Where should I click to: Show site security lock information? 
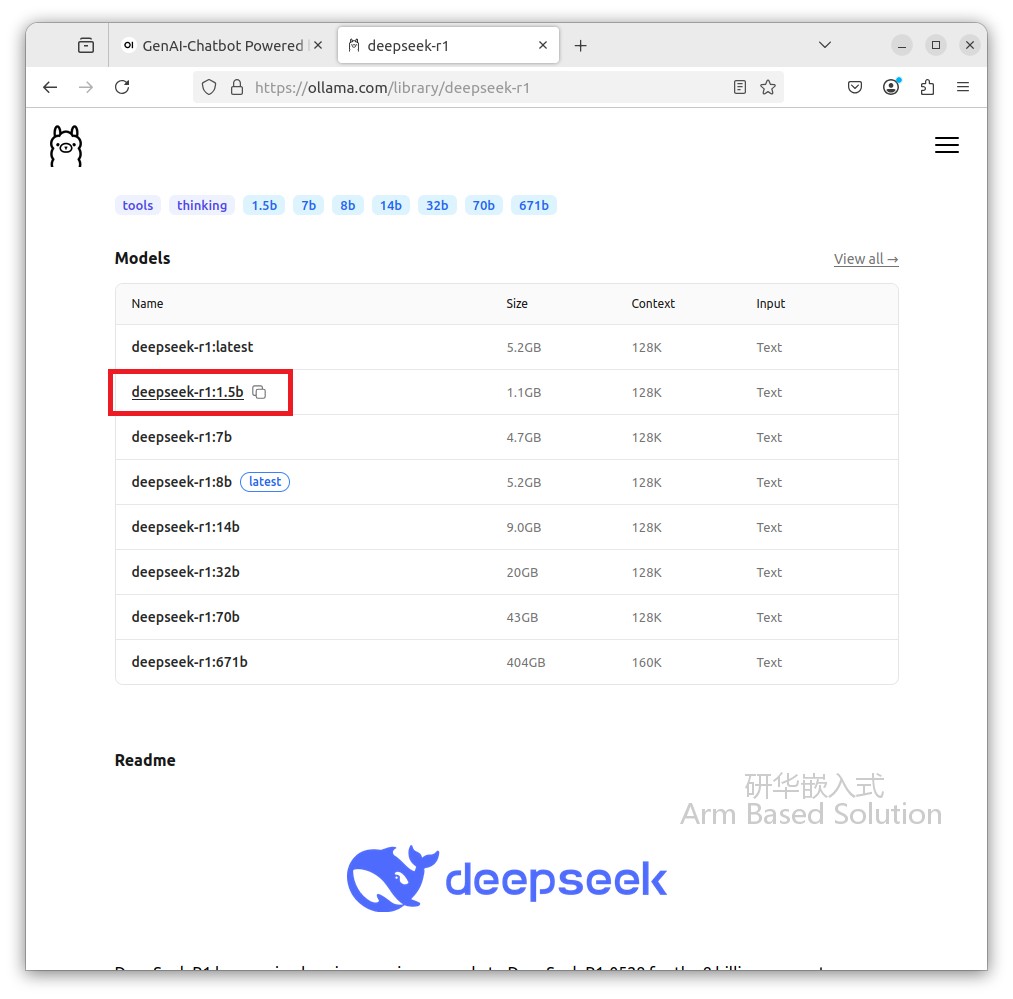[x=237, y=87]
